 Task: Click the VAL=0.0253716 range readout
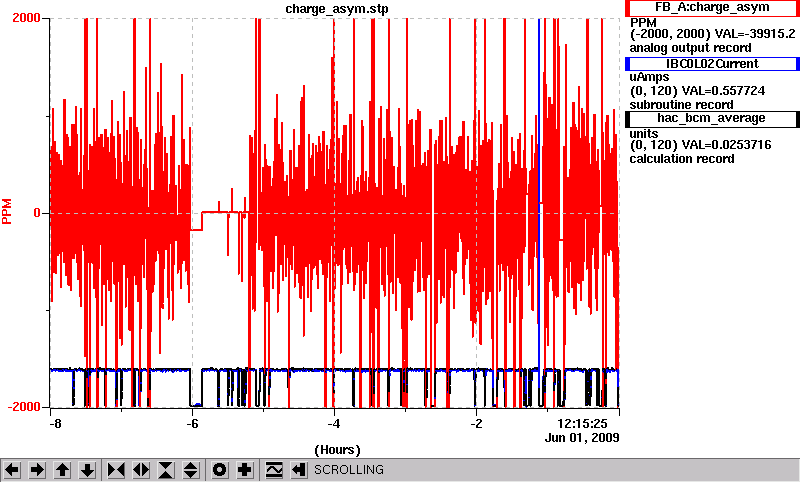coord(727,145)
